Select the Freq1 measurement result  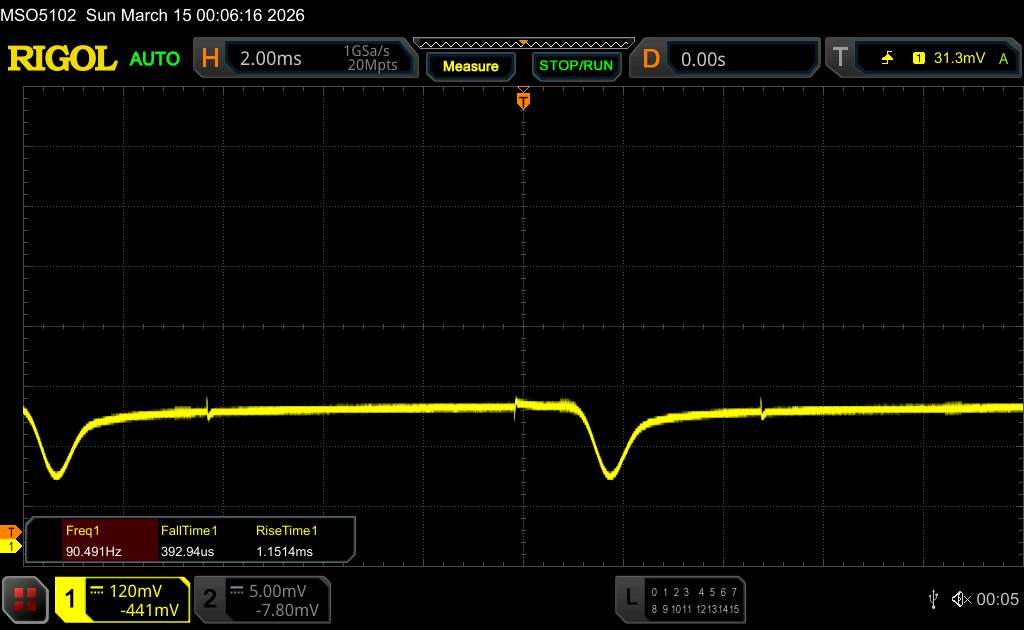click(92, 540)
